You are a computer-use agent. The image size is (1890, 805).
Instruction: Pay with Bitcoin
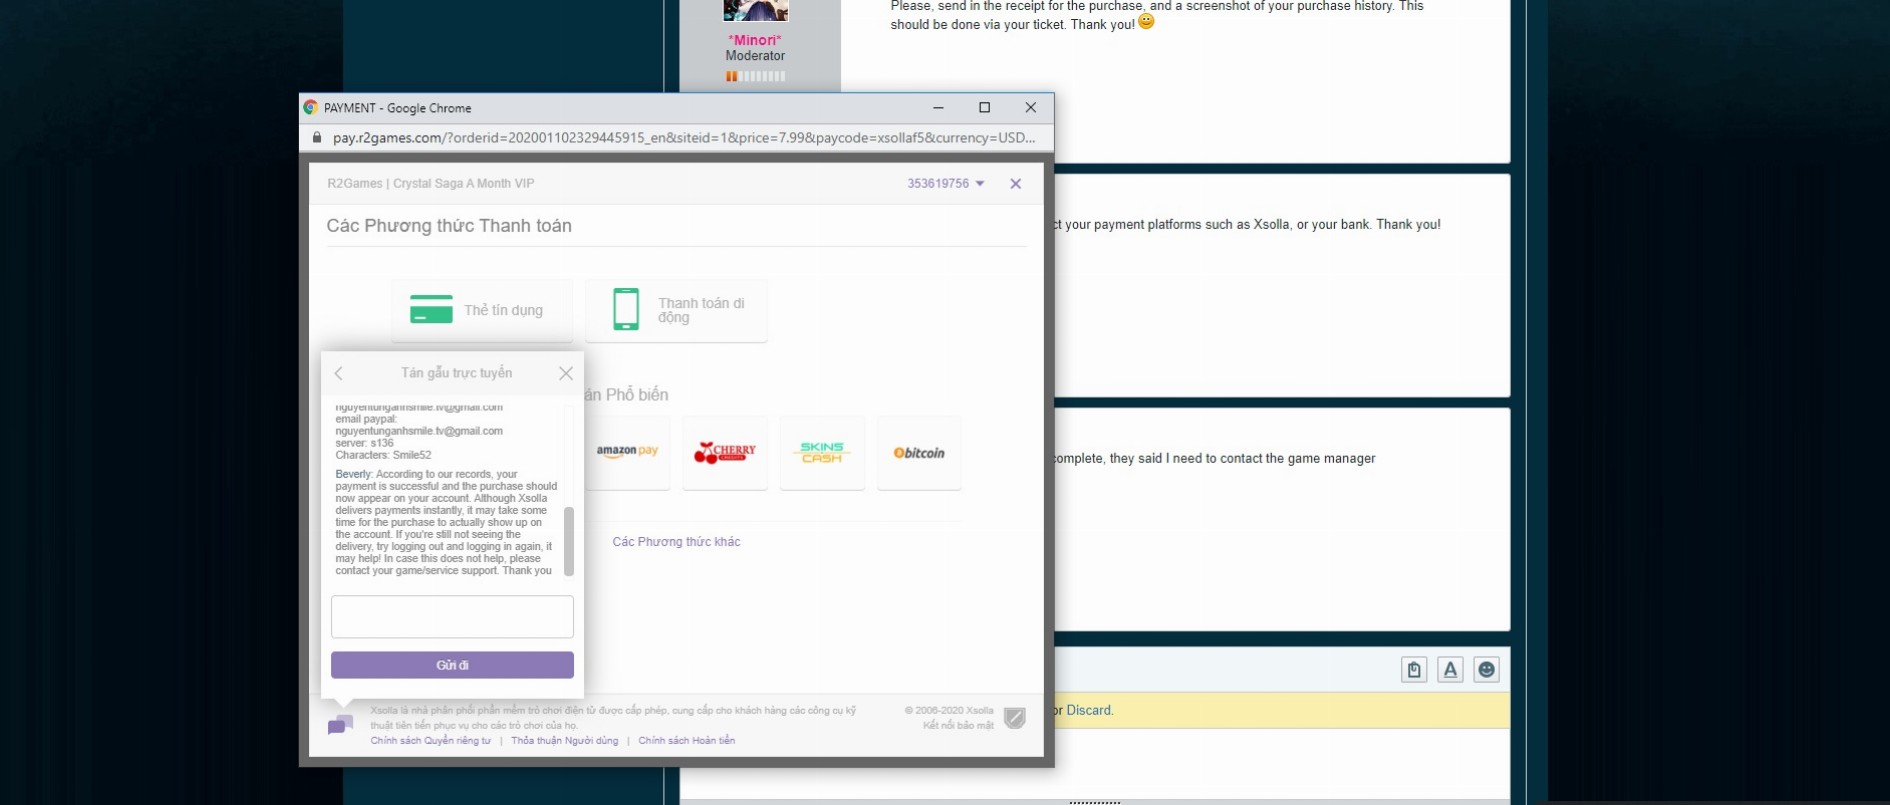(918, 452)
